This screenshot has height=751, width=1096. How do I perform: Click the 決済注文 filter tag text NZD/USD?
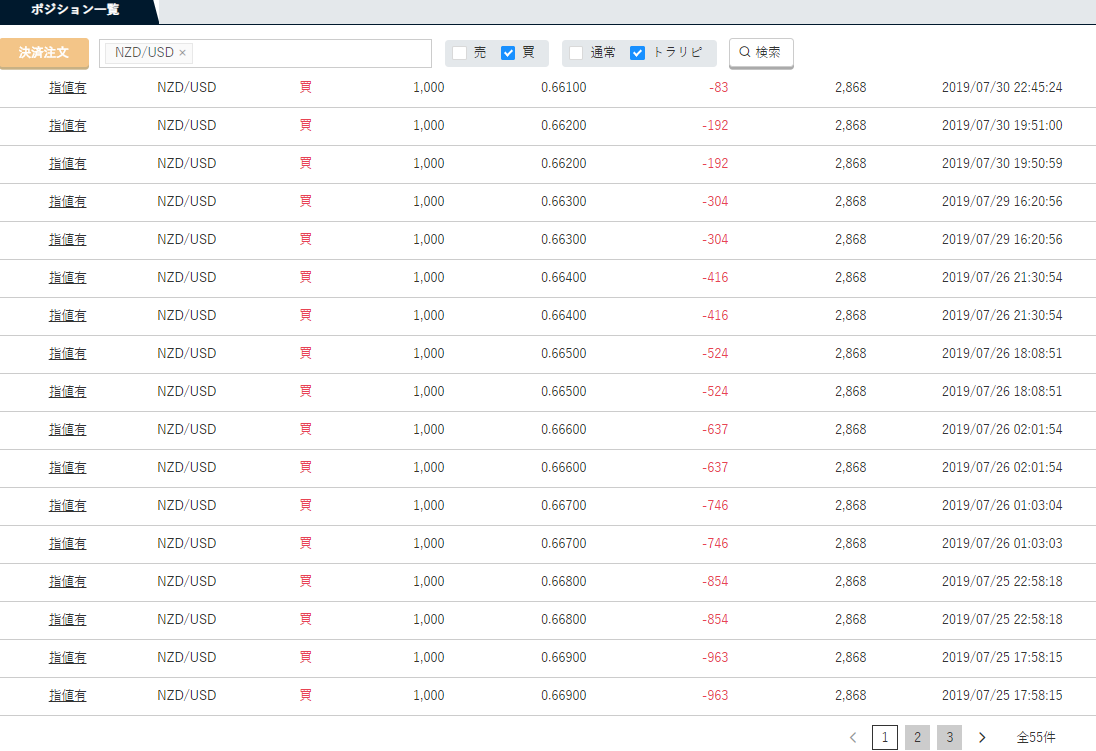click(144, 53)
